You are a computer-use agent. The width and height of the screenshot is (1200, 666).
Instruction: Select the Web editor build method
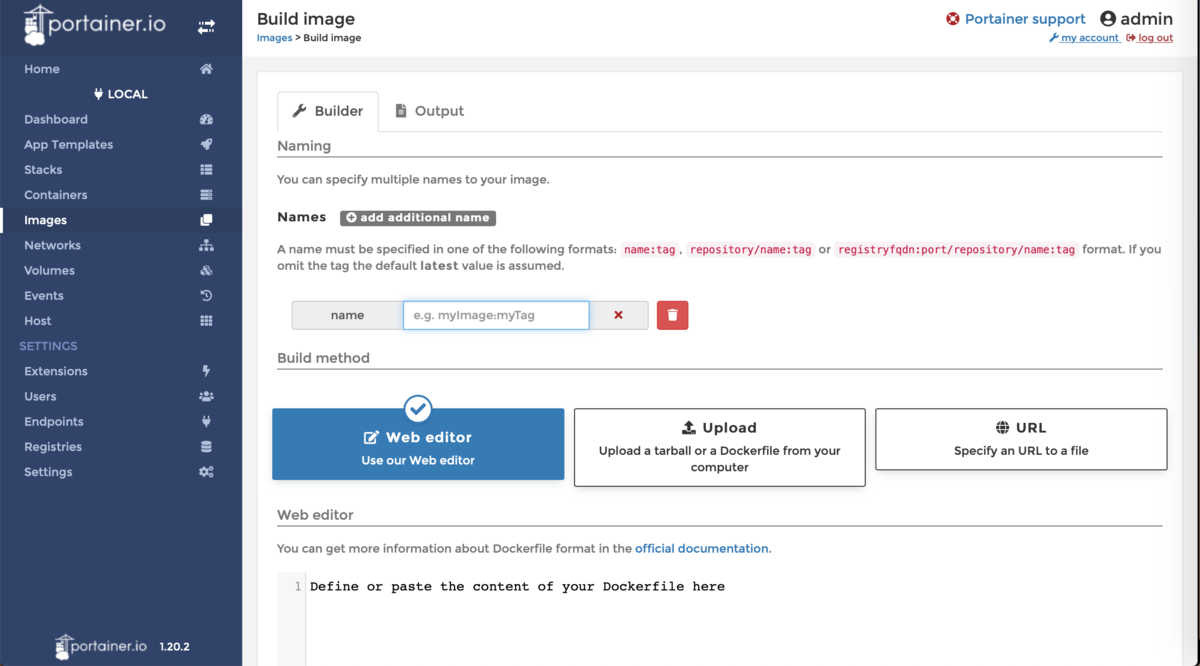tap(418, 445)
